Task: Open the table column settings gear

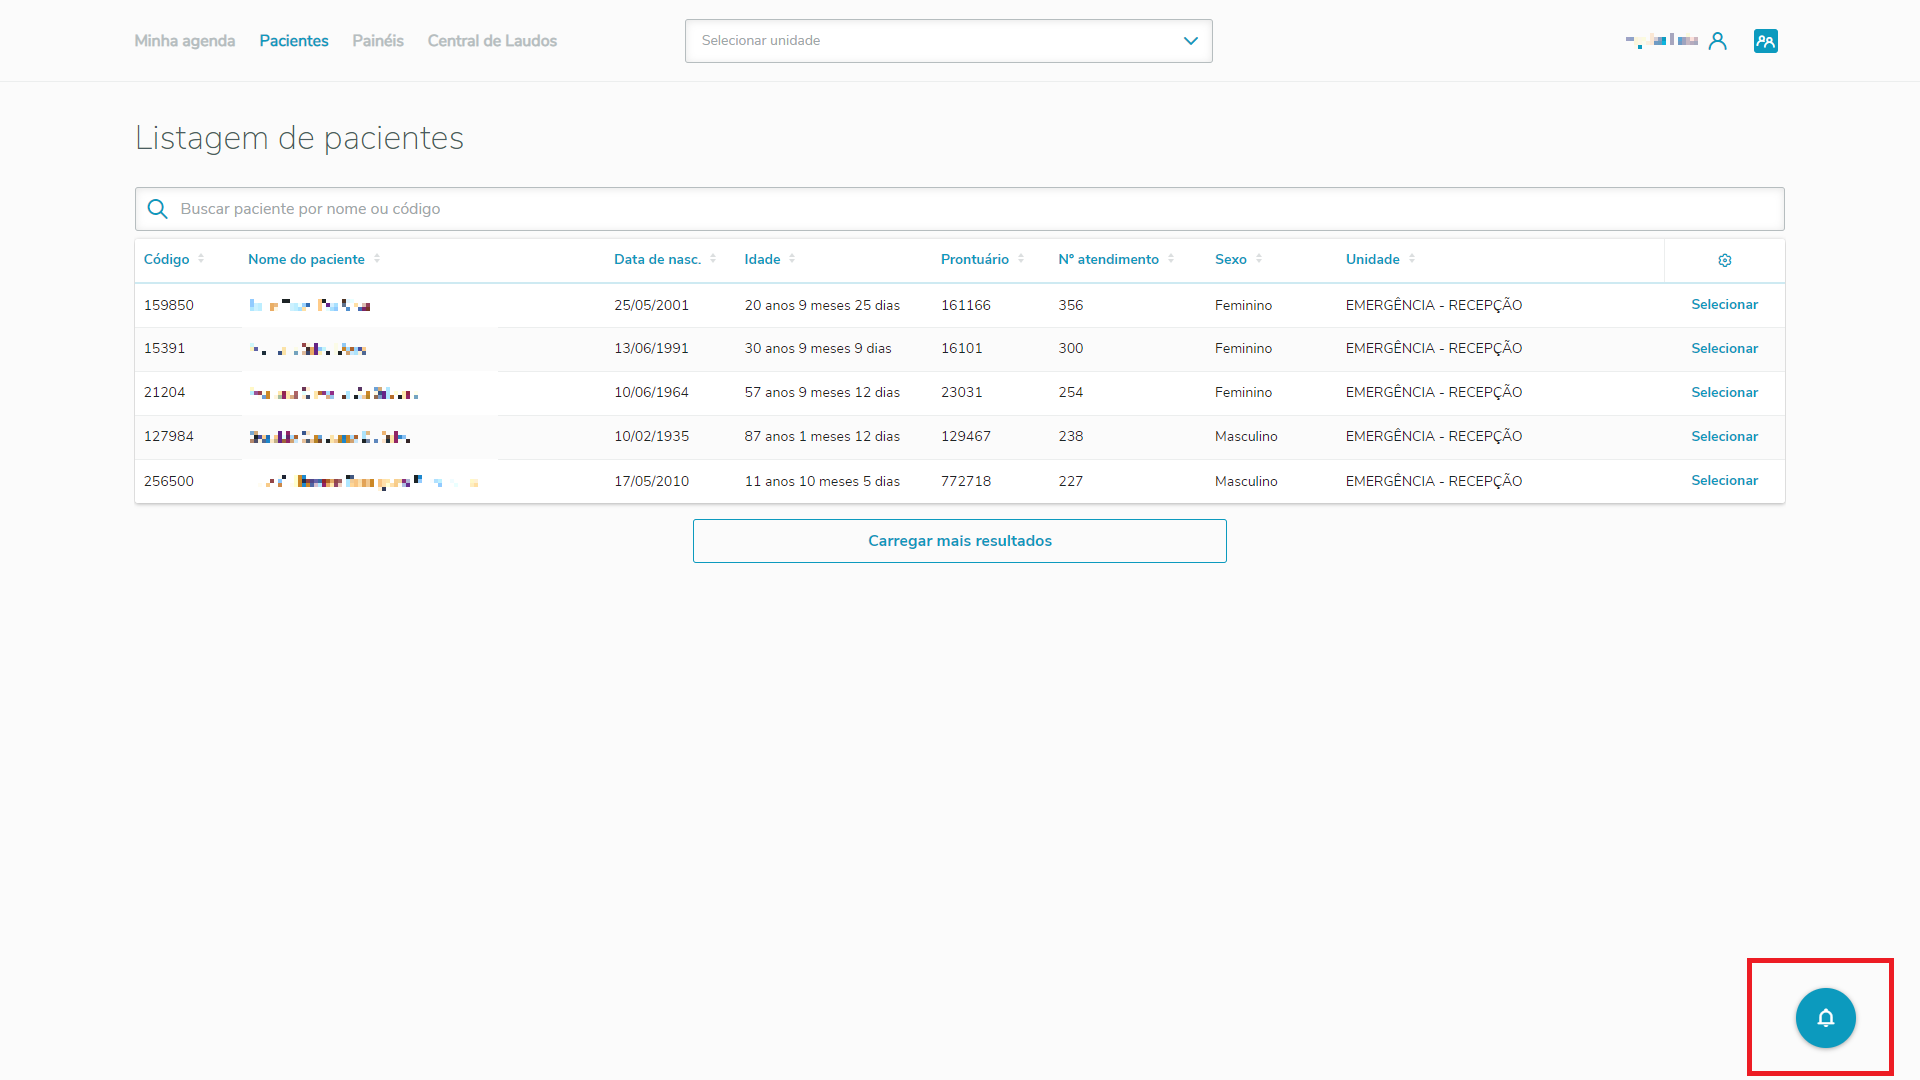Action: point(1724,260)
